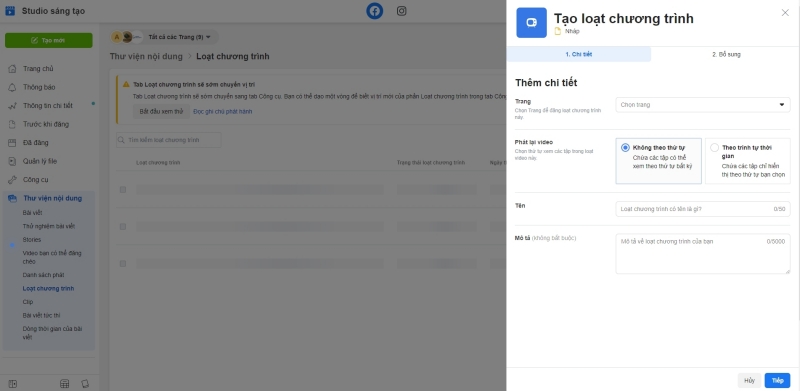This screenshot has width=800, height=391.
Task: Click the yellow warning triangle icon
Action: (x=126, y=84)
